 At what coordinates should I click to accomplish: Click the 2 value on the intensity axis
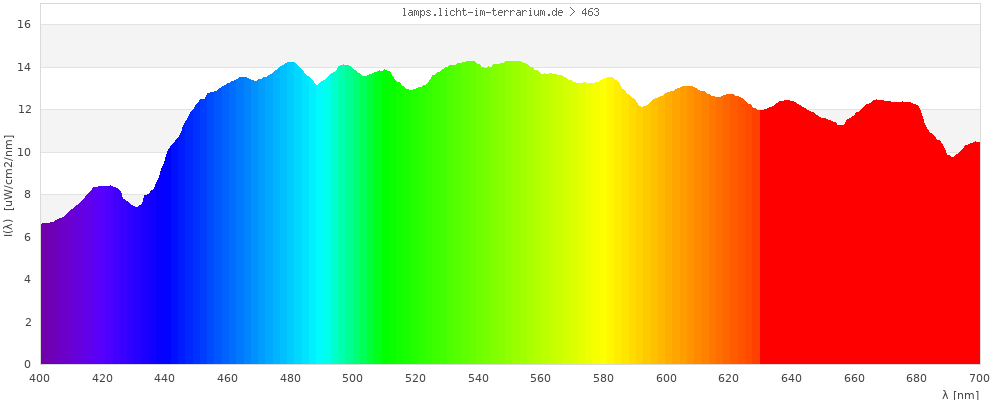coord(28,322)
